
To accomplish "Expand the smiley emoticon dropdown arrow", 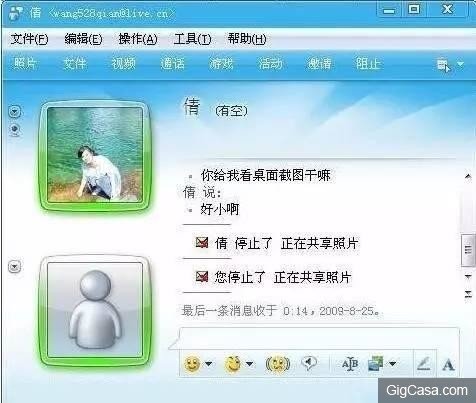I will 208,364.
